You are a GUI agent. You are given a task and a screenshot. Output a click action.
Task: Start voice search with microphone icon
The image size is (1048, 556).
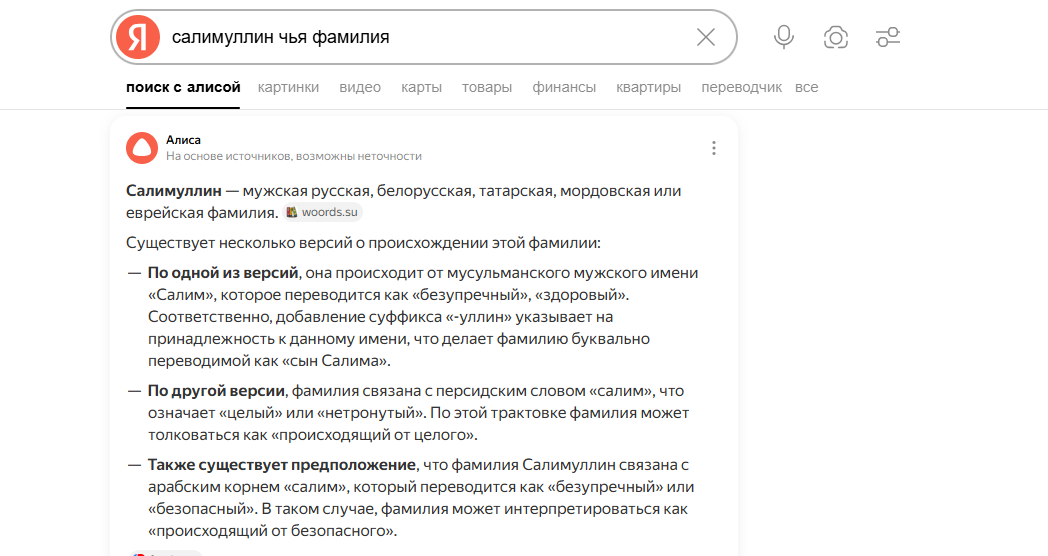[x=784, y=37]
